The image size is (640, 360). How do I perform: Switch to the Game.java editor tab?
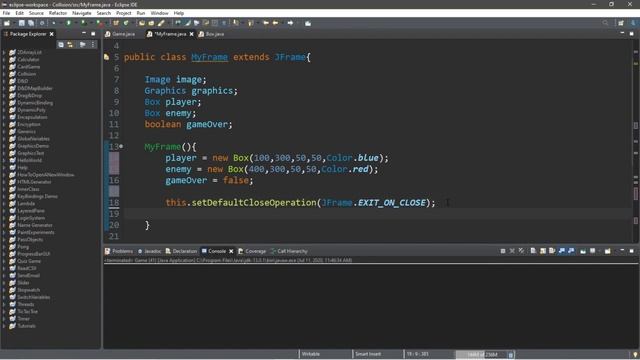tap(120, 34)
